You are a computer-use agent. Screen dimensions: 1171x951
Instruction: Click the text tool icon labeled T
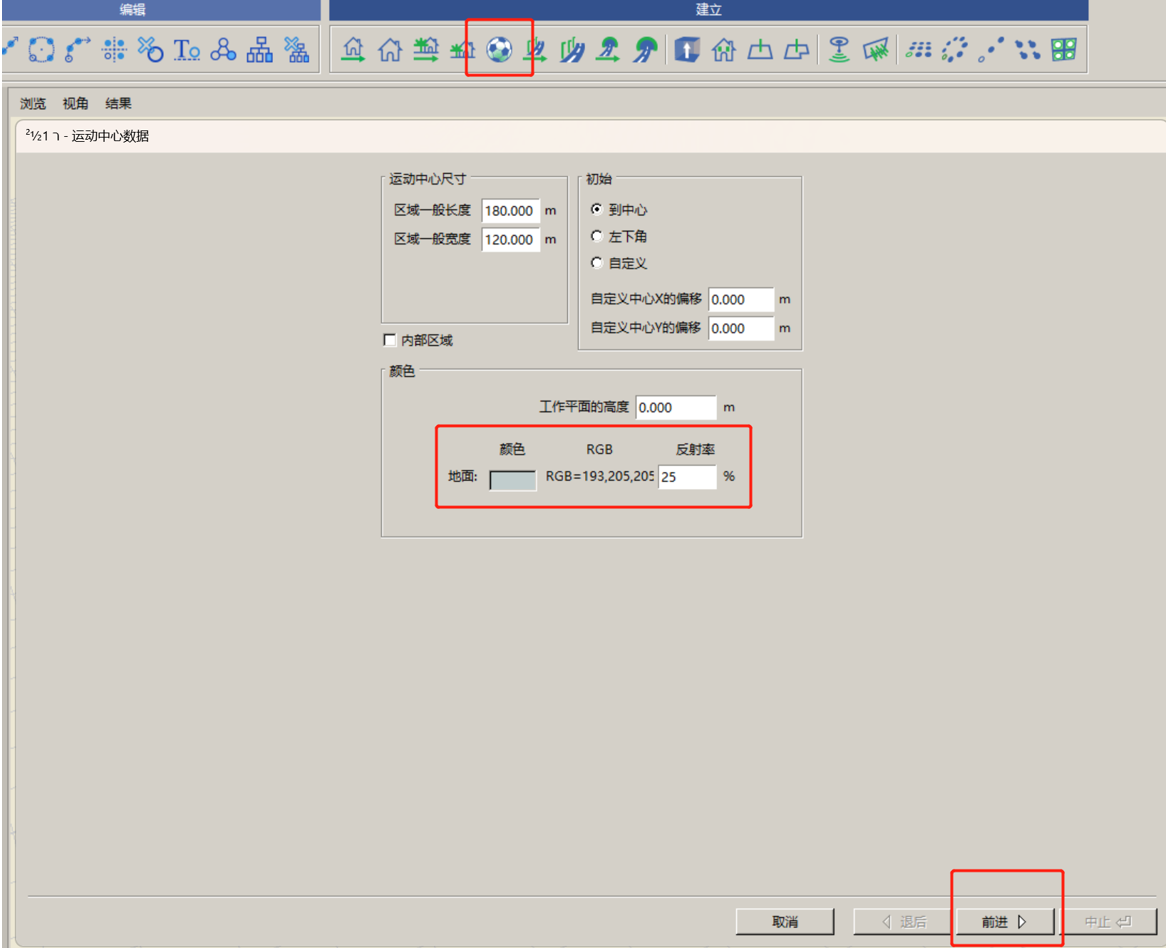(x=186, y=50)
